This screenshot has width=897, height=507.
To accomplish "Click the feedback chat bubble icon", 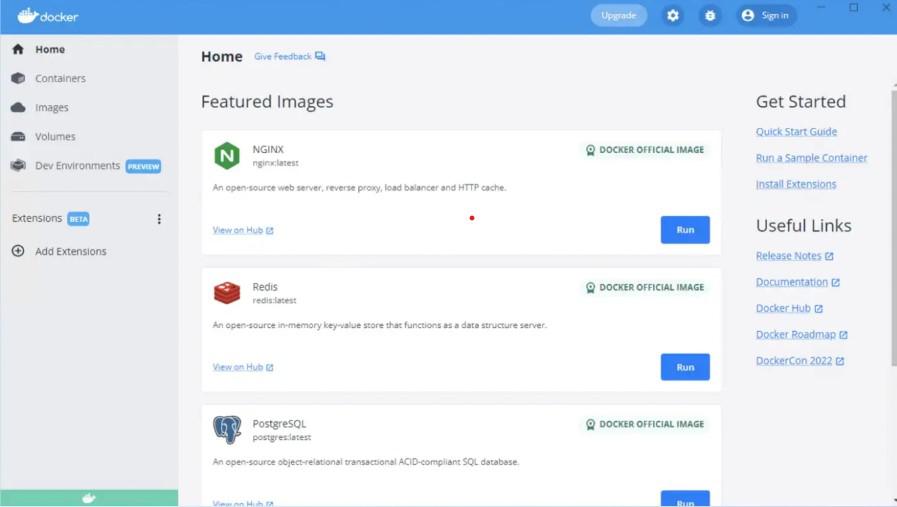I will point(320,56).
